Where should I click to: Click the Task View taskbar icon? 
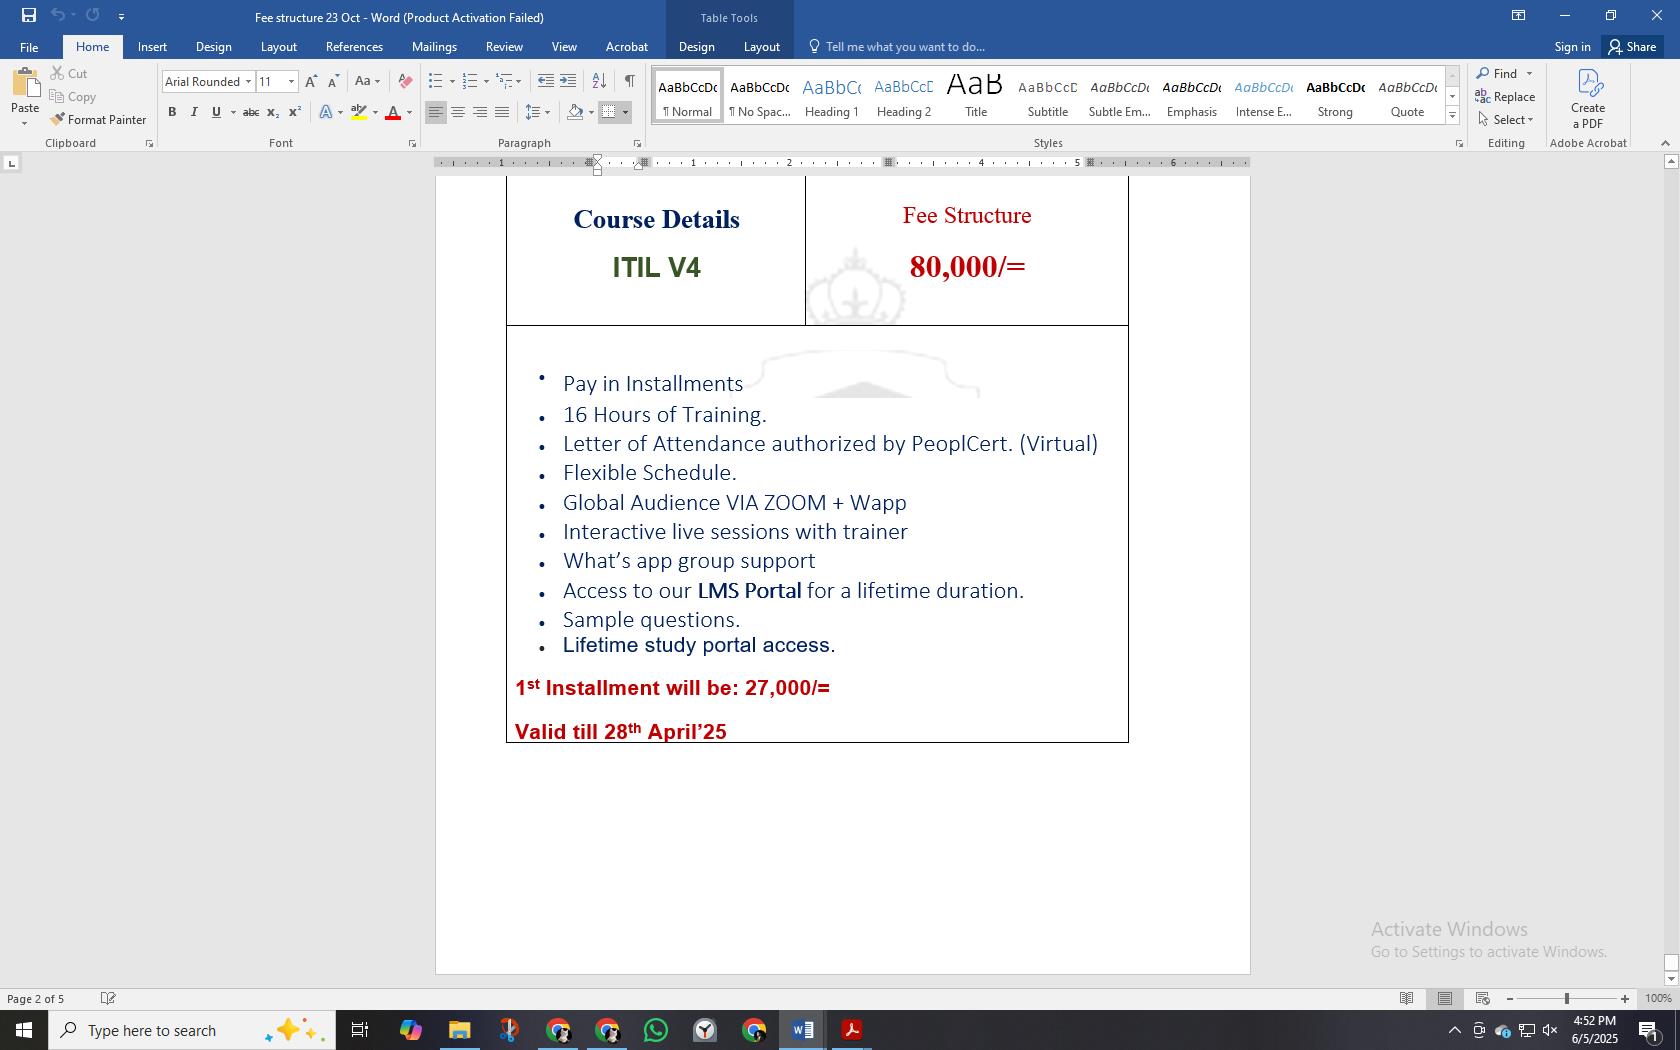pos(360,1030)
